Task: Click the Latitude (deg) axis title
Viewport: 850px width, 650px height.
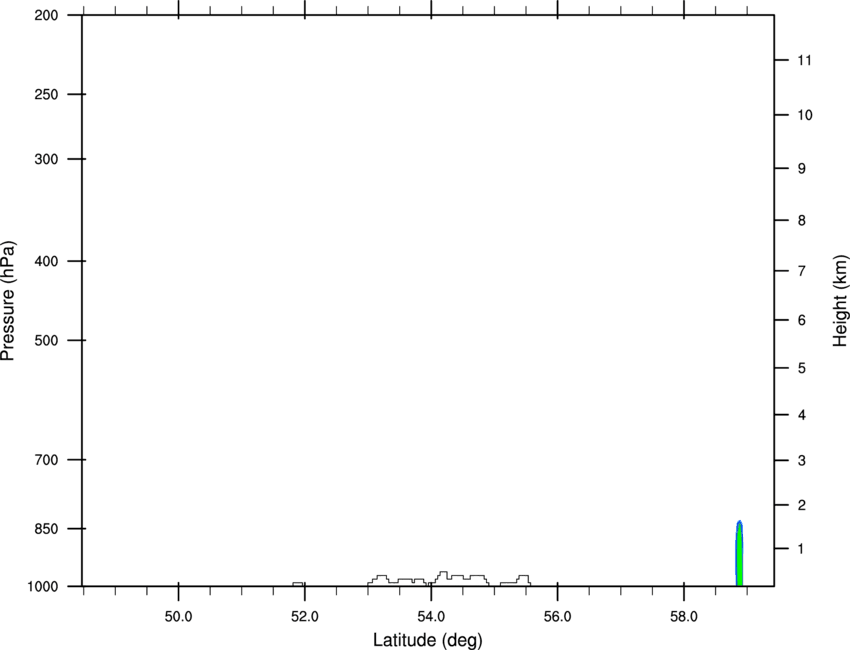Action: point(427,640)
